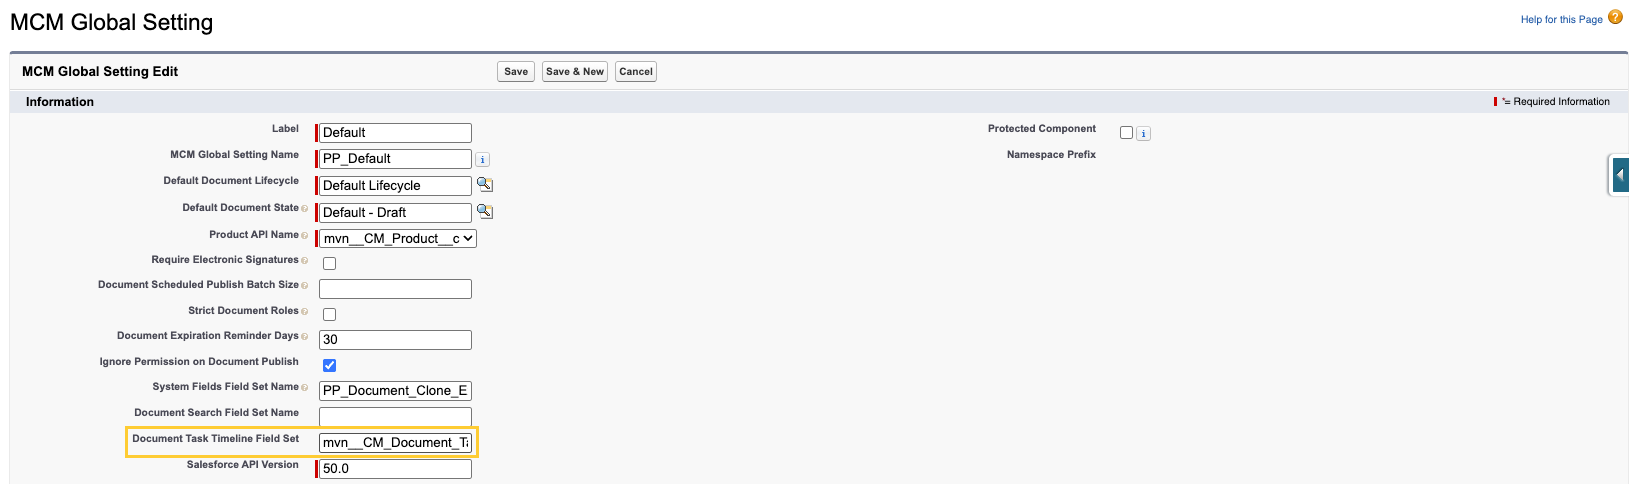Edit the Salesforce API Version field
Viewport: 1637px width, 484px height.
coord(395,469)
